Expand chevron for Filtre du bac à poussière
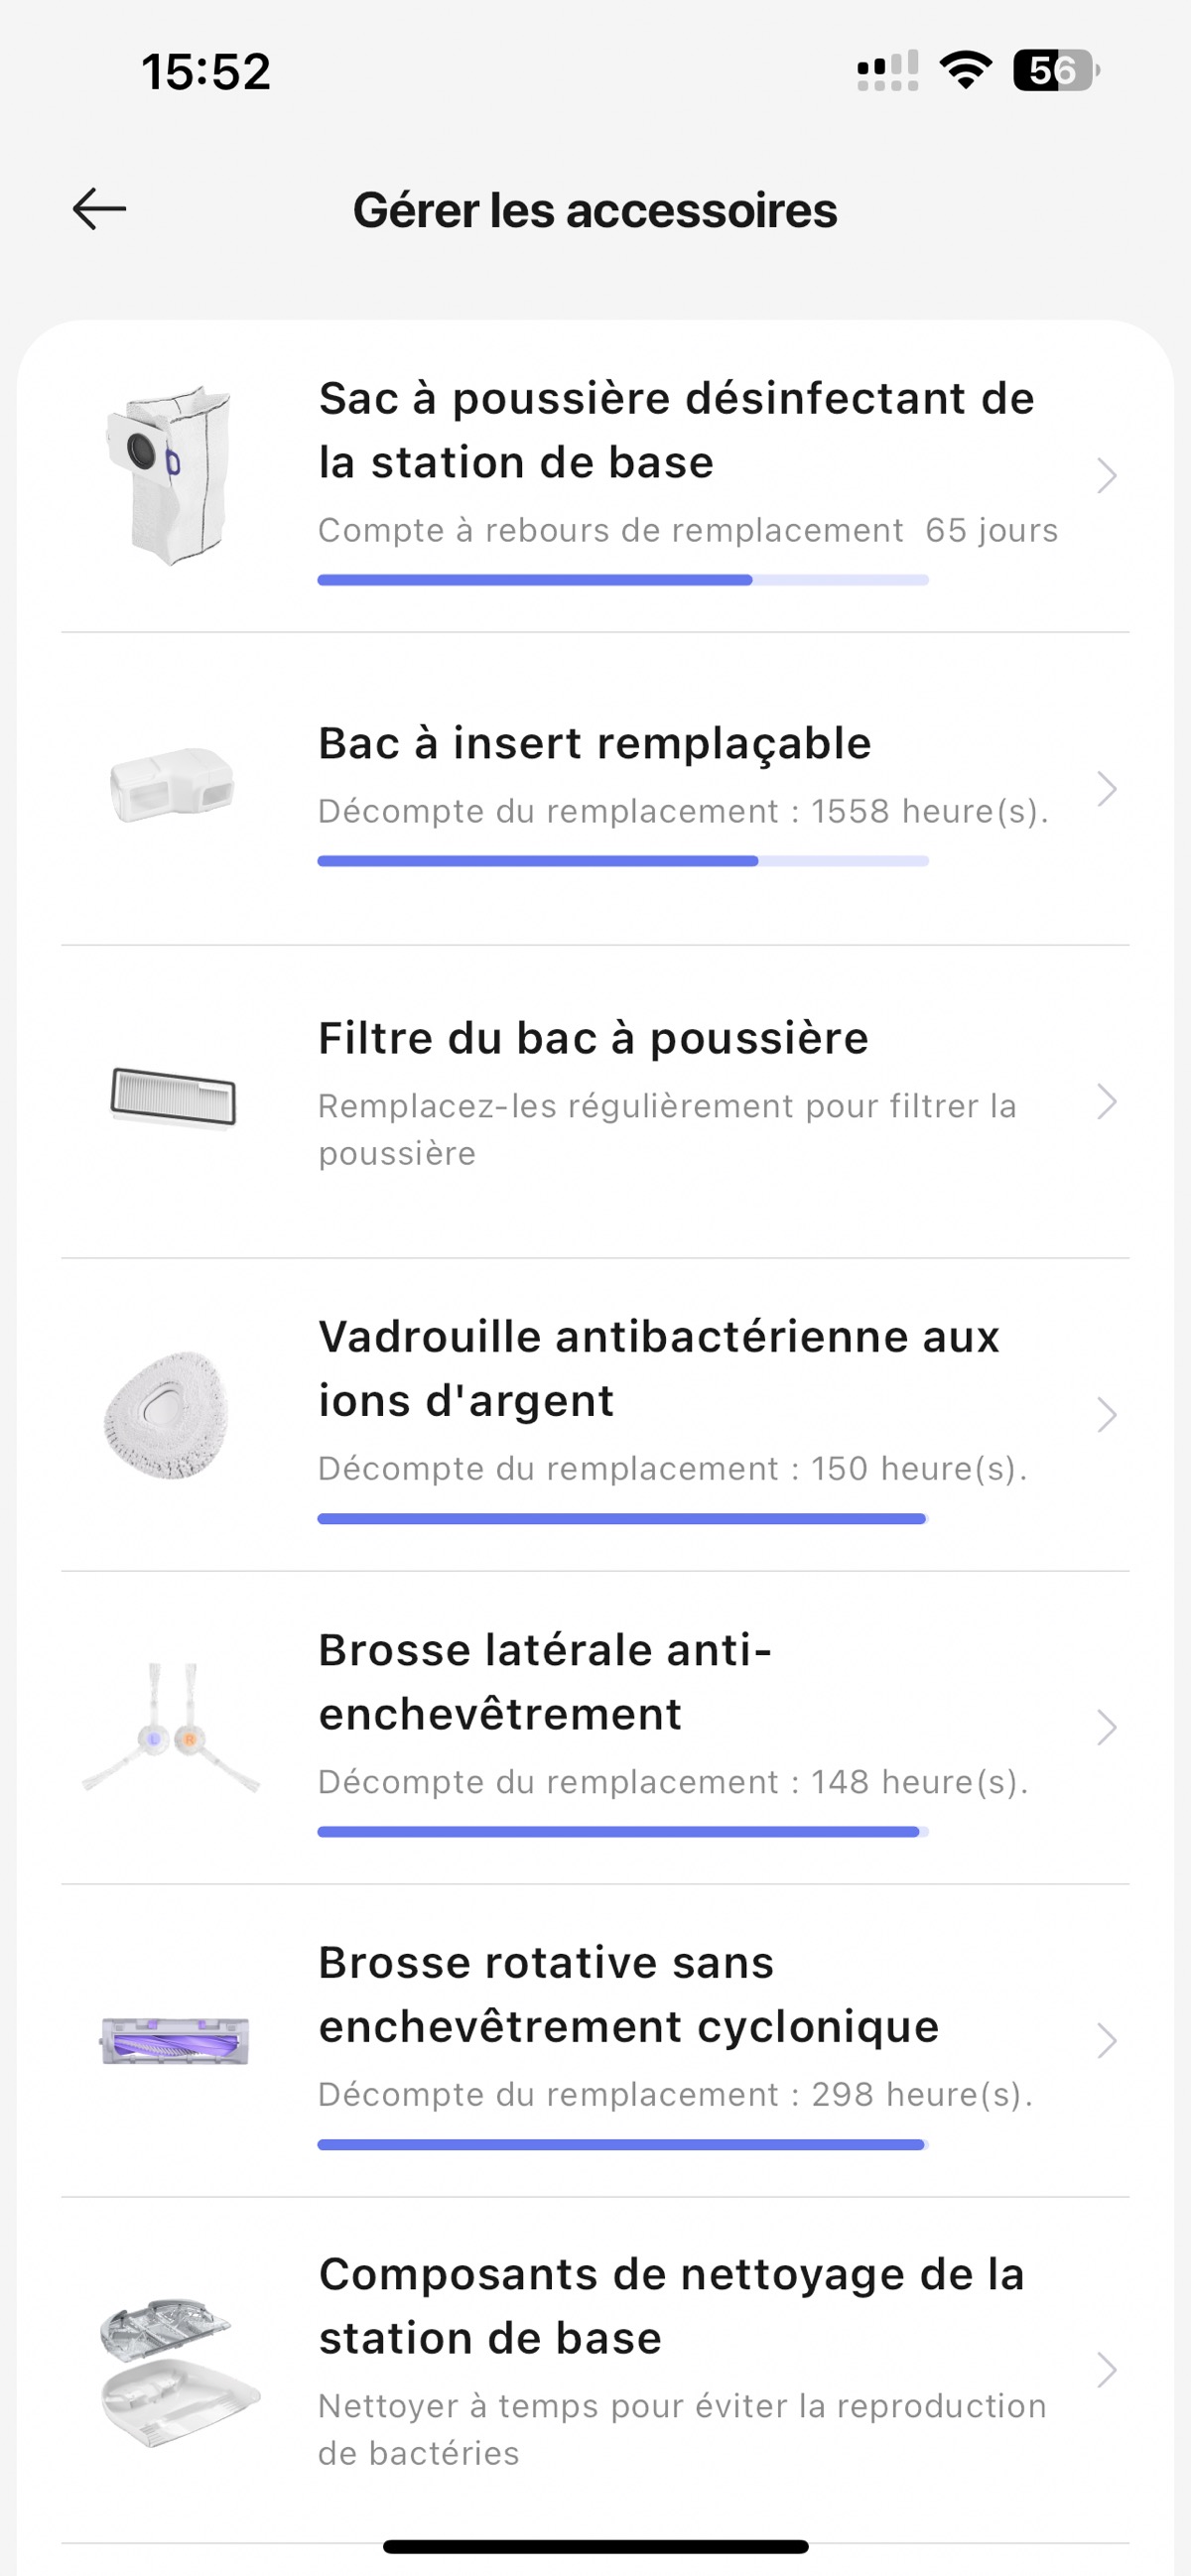 [1106, 1102]
